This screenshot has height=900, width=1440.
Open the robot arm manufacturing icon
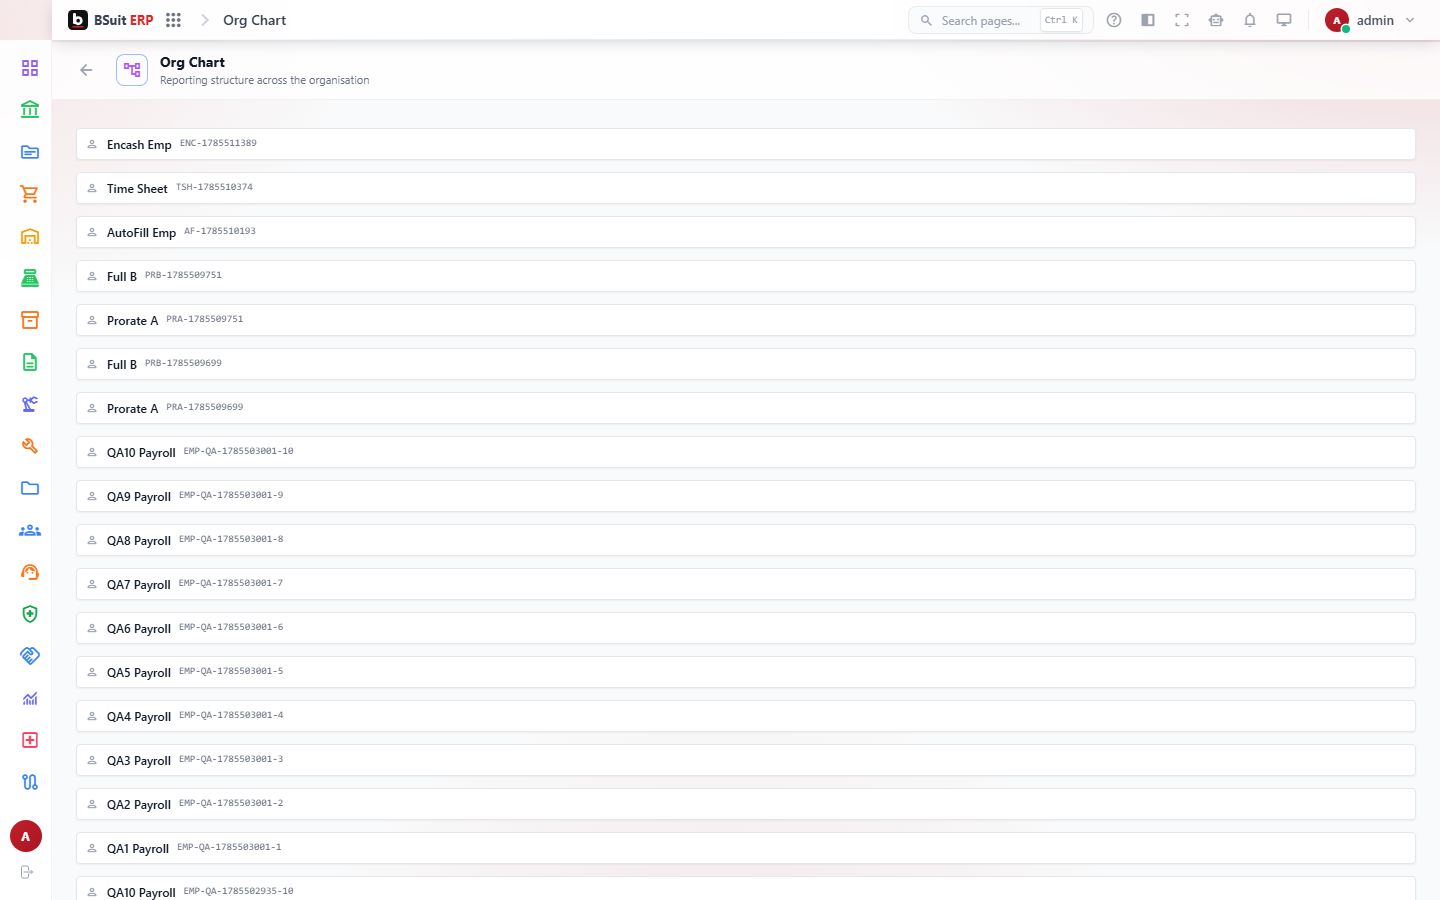[30, 404]
